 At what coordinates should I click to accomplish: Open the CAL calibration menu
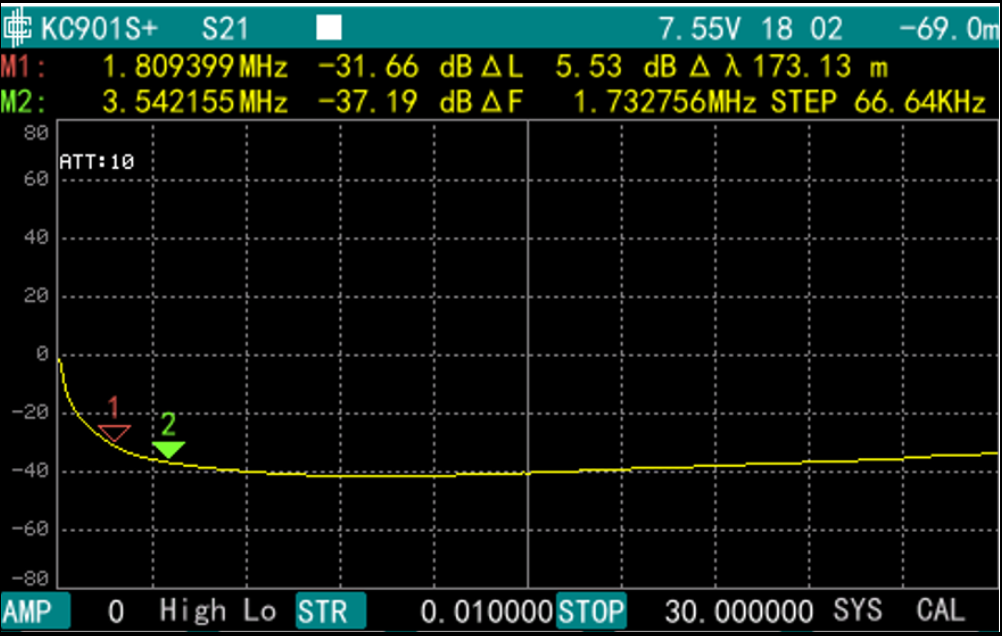(x=941, y=610)
